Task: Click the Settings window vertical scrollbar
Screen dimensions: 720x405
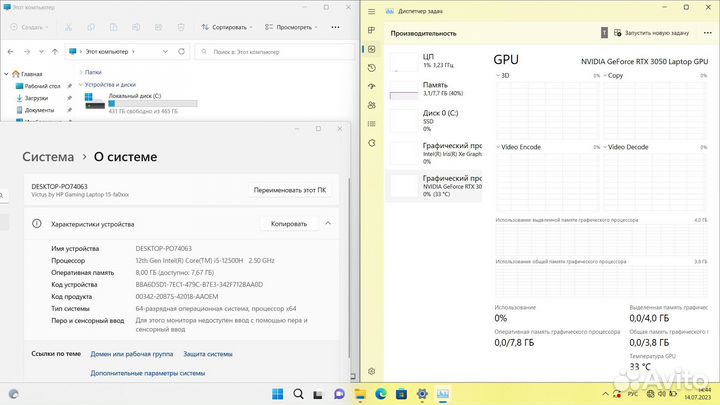Action: 349,266
